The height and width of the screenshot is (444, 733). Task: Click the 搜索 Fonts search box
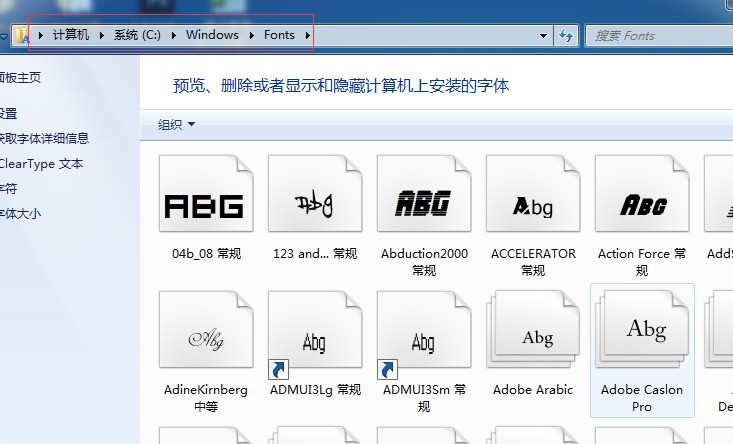click(659, 36)
